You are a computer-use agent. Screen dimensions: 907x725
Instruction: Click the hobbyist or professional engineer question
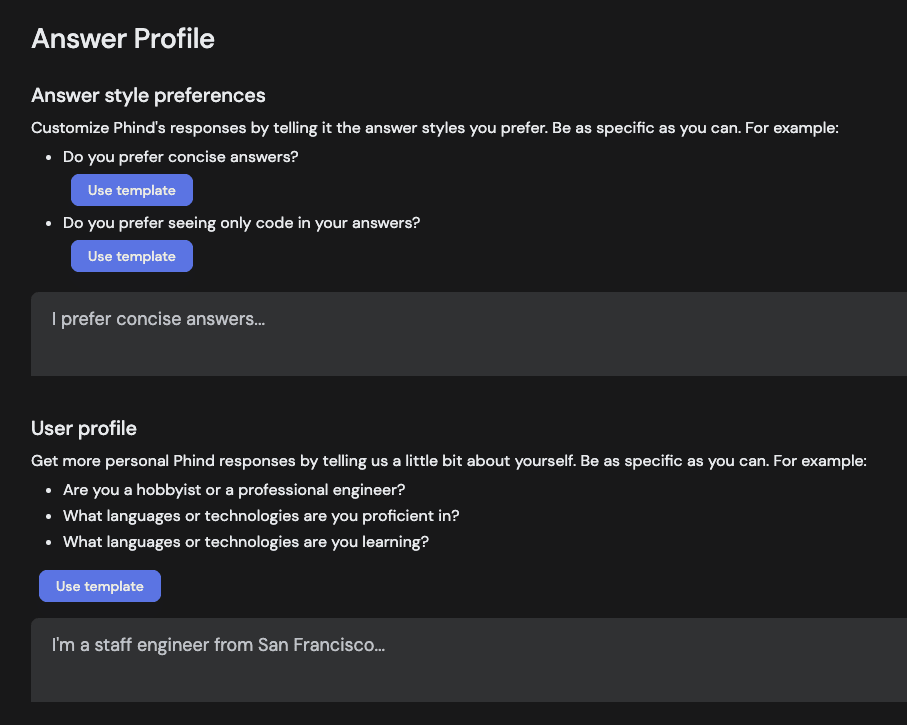pos(233,490)
